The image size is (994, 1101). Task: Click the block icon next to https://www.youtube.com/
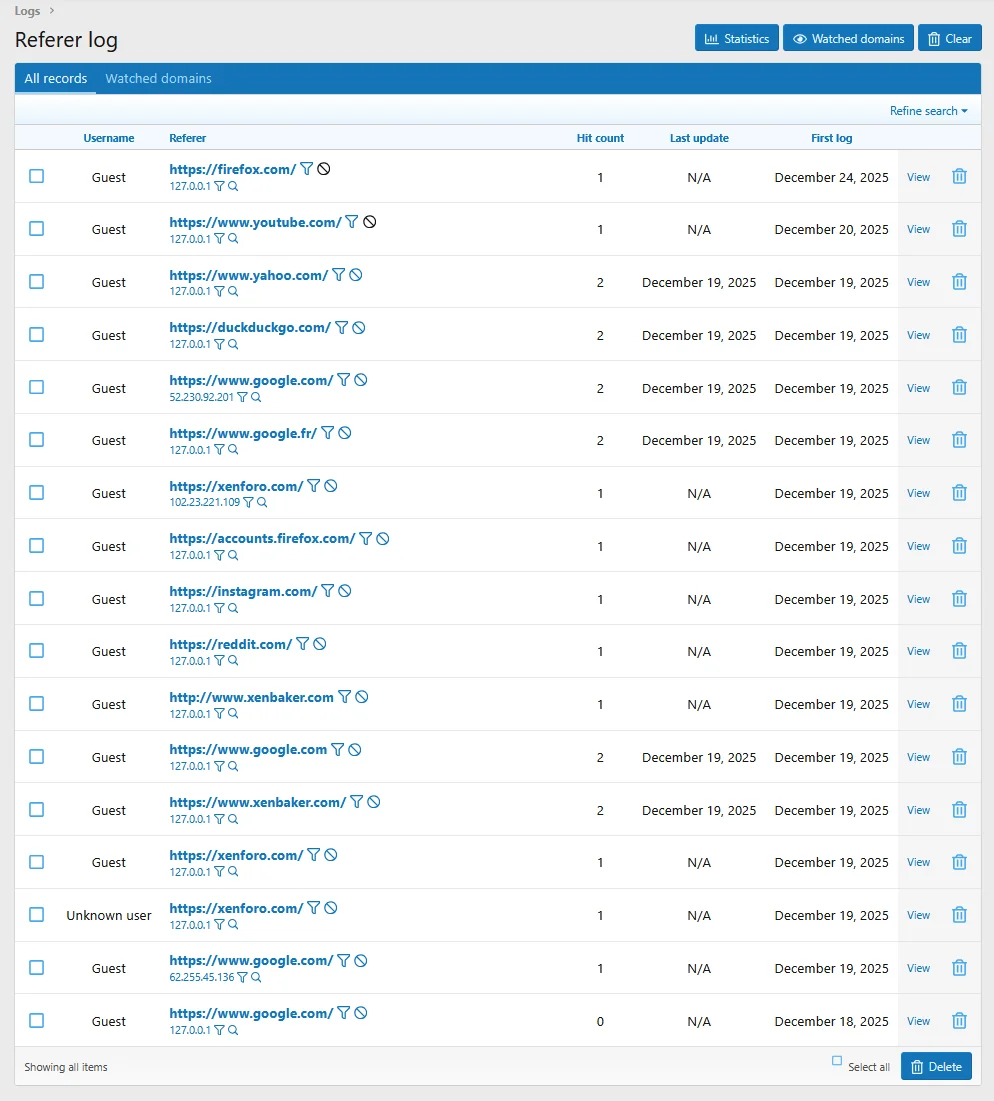click(x=369, y=222)
